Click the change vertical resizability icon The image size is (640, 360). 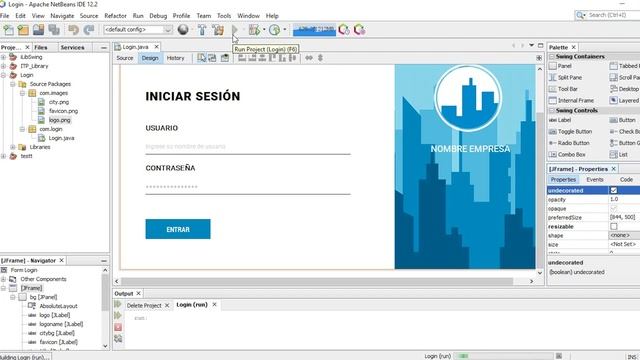click(x=320, y=58)
